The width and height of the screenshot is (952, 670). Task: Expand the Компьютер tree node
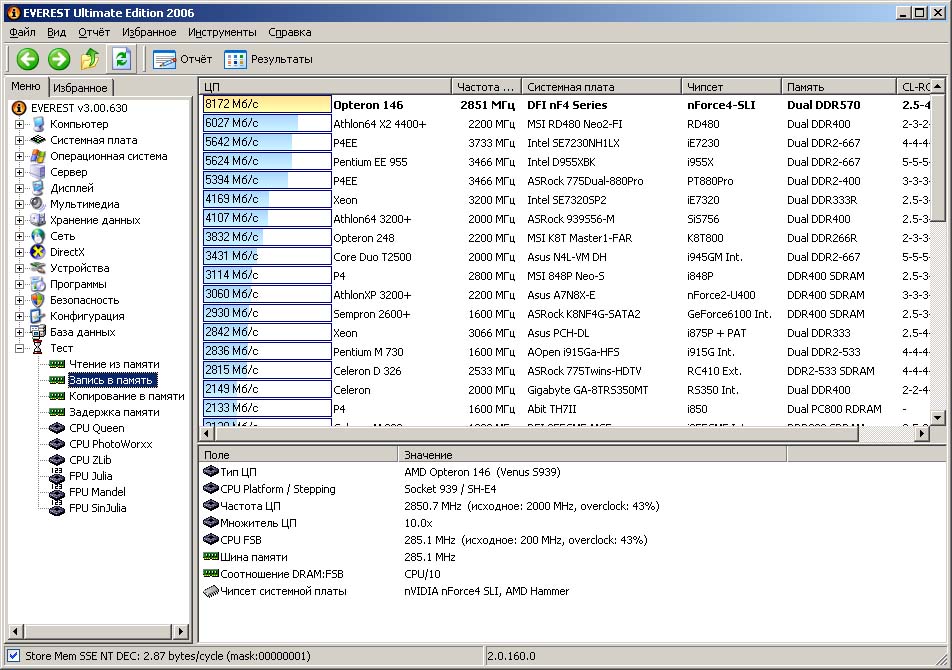tap(20, 124)
